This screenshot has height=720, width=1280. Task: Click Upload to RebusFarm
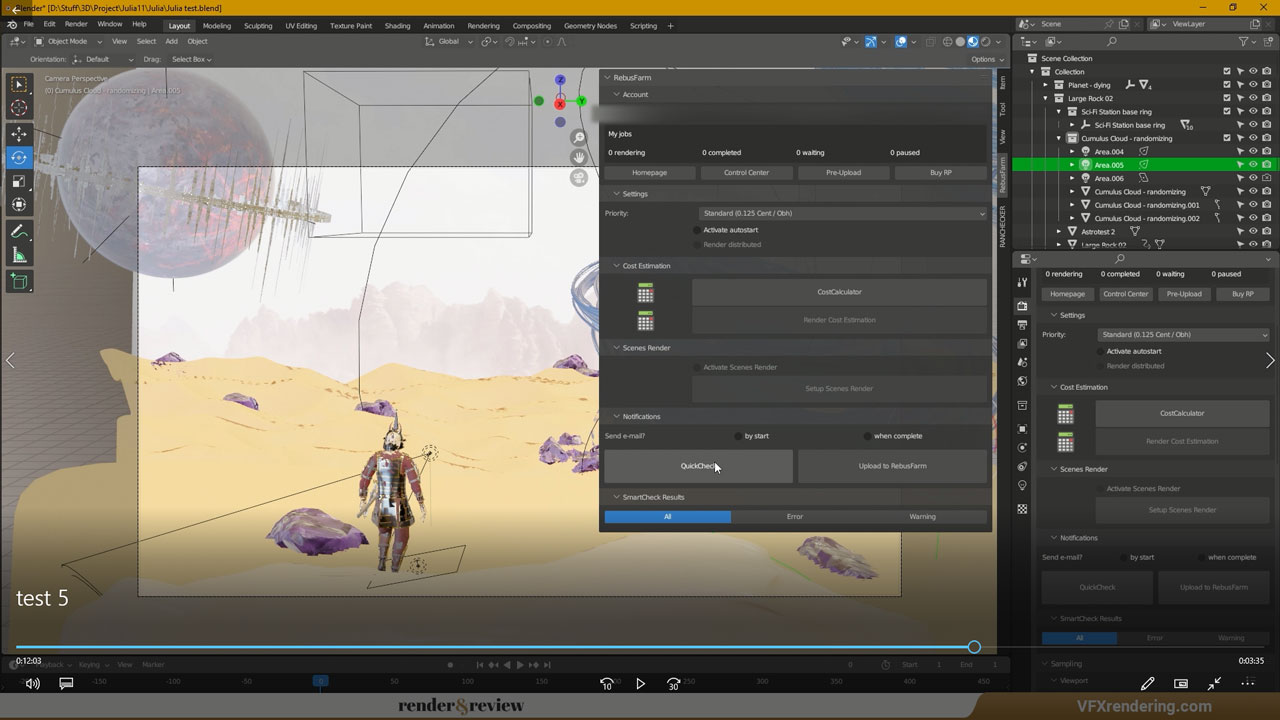click(891, 465)
